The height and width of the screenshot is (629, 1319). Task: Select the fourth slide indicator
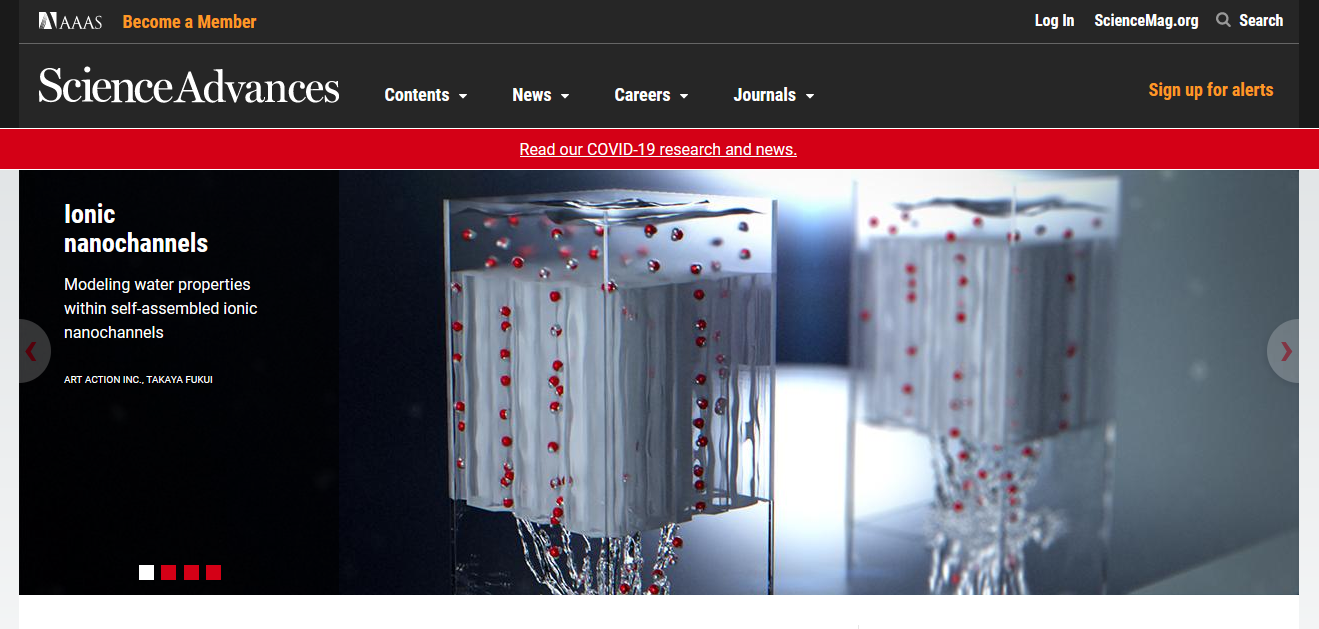(x=213, y=572)
